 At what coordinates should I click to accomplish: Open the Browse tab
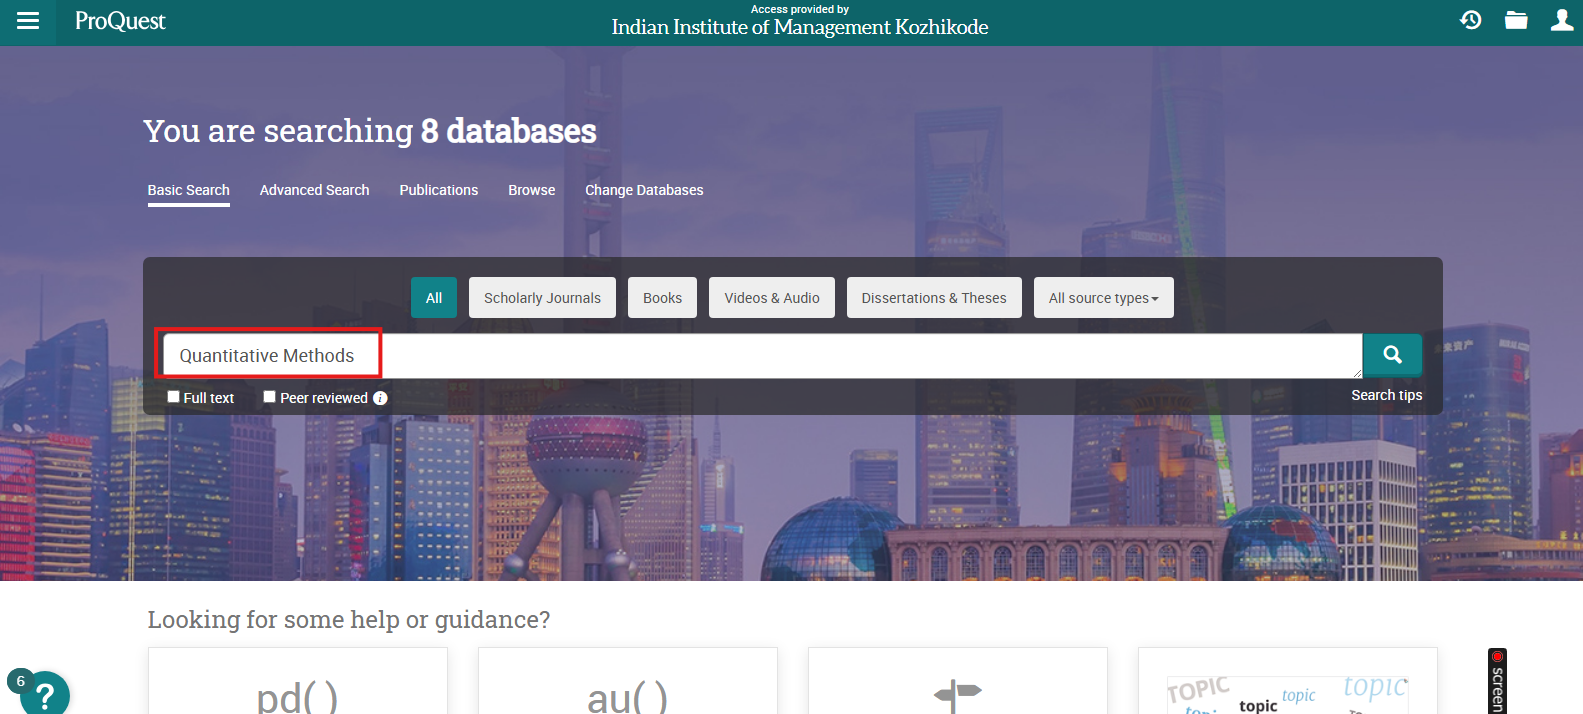coord(531,190)
